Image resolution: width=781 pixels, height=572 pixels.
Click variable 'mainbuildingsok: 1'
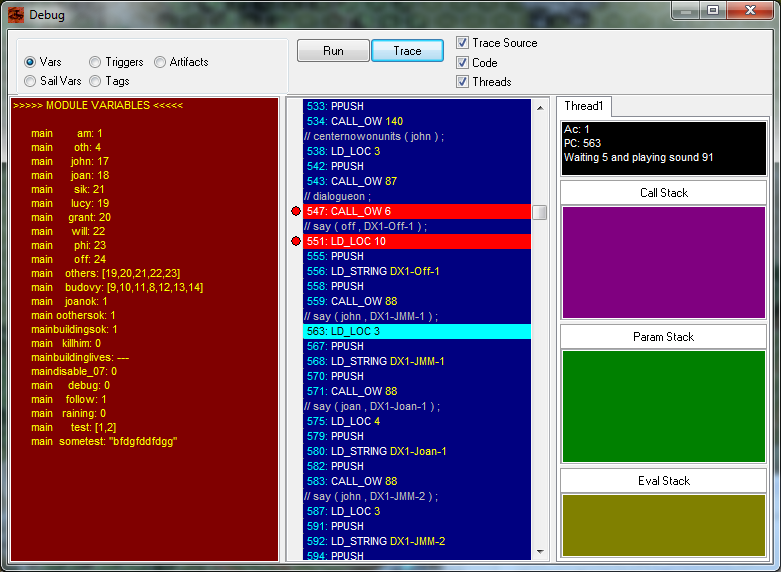pos(74,329)
